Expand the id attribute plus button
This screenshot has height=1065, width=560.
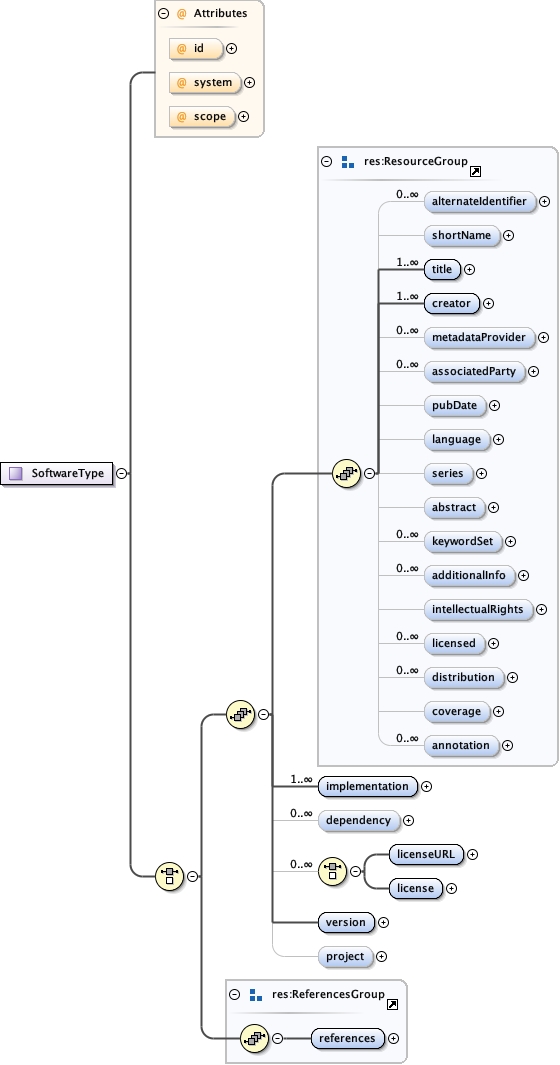[231, 48]
